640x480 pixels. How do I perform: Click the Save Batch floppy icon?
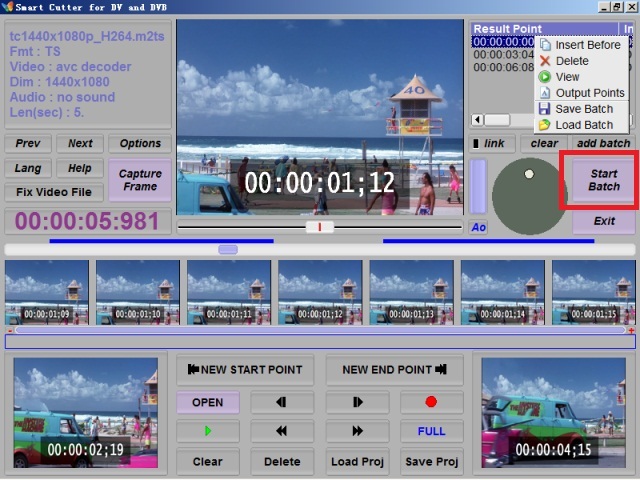click(x=544, y=109)
